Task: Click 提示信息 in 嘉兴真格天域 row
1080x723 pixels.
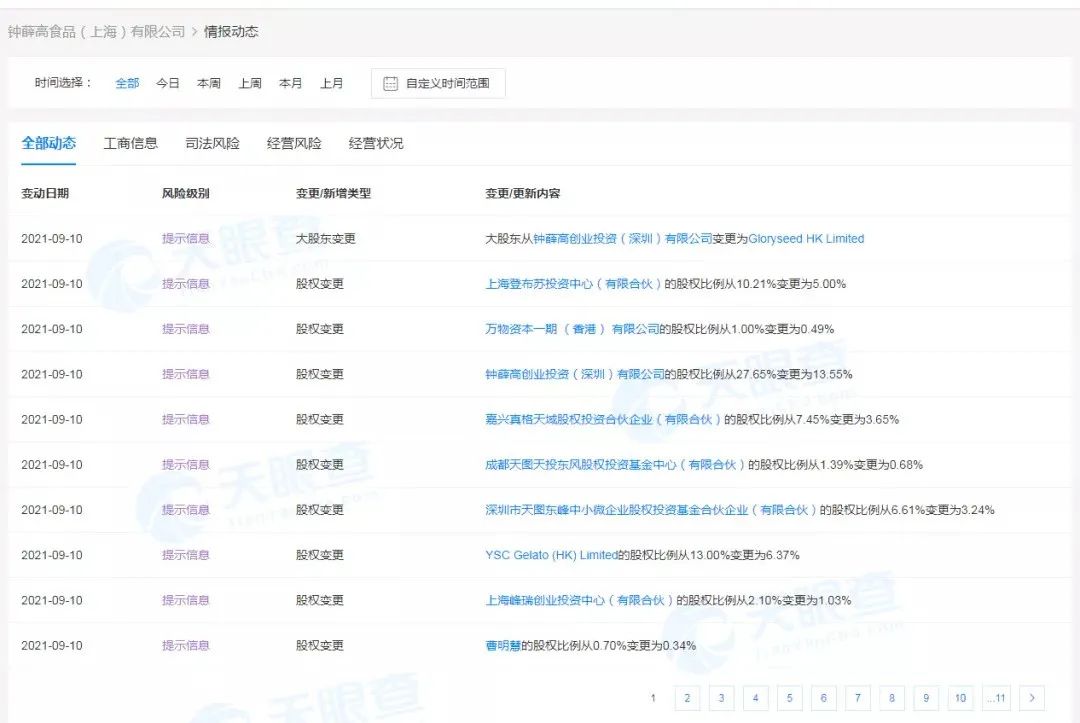Action: pos(186,419)
